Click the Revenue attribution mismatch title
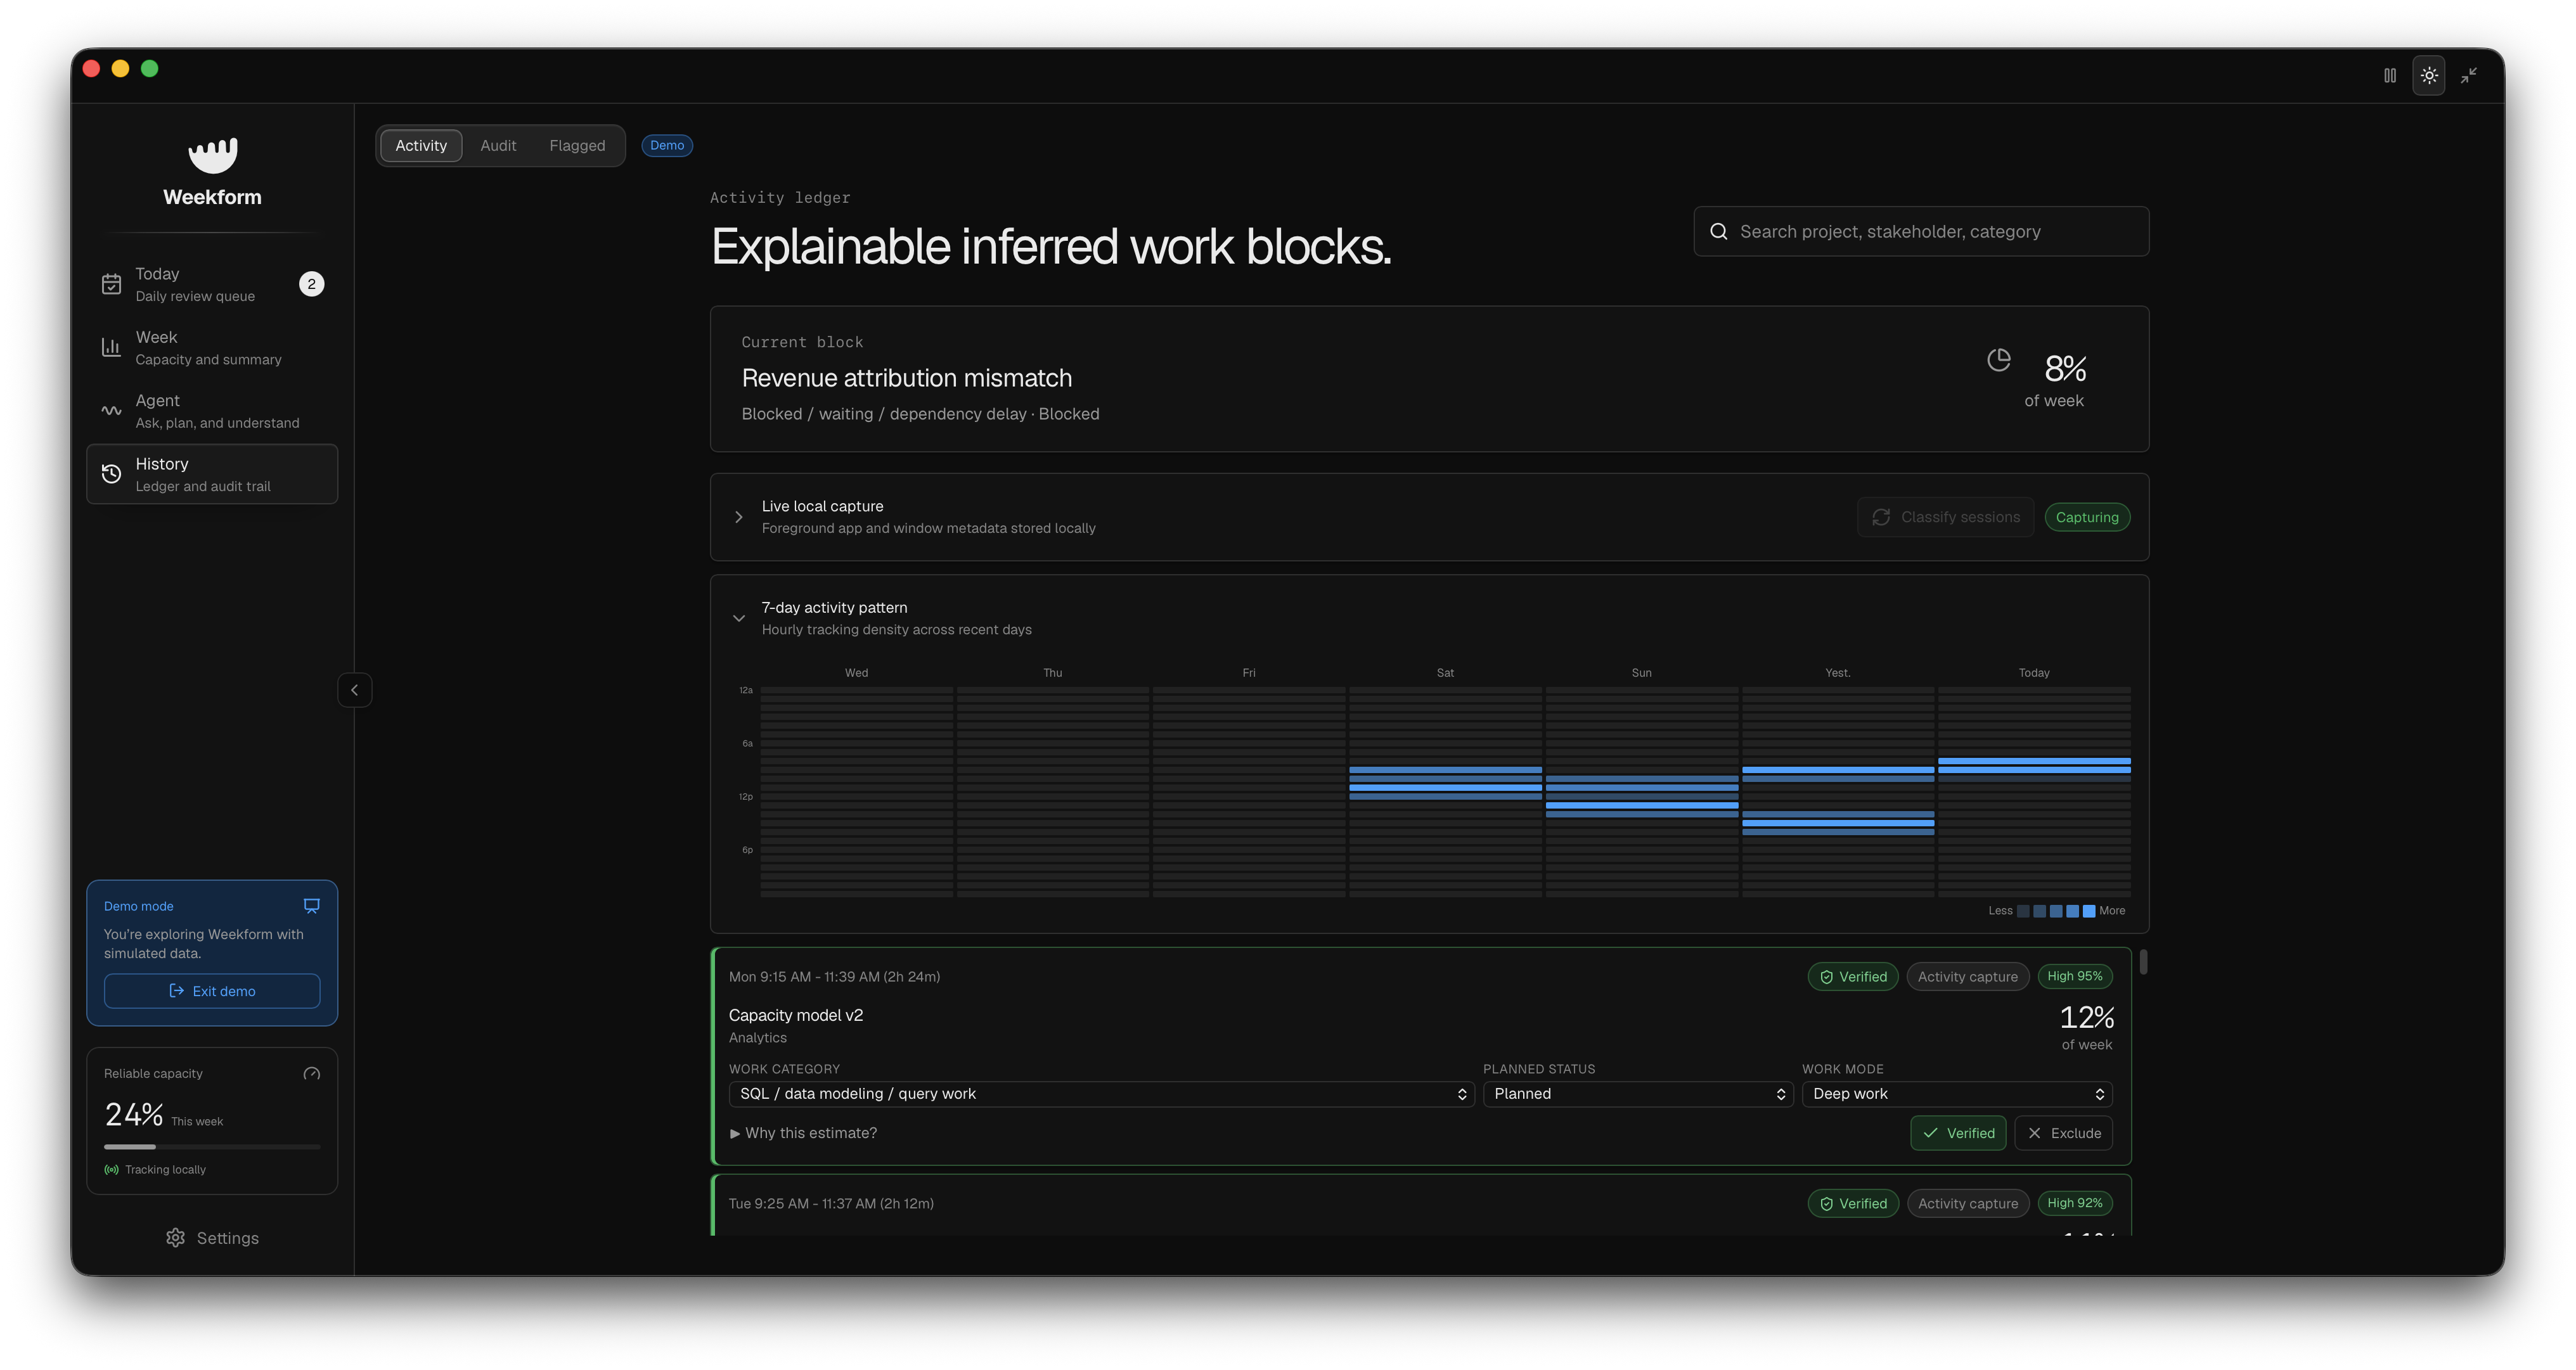The width and height of the screenshot is (2576, 1370). point(906,378)
